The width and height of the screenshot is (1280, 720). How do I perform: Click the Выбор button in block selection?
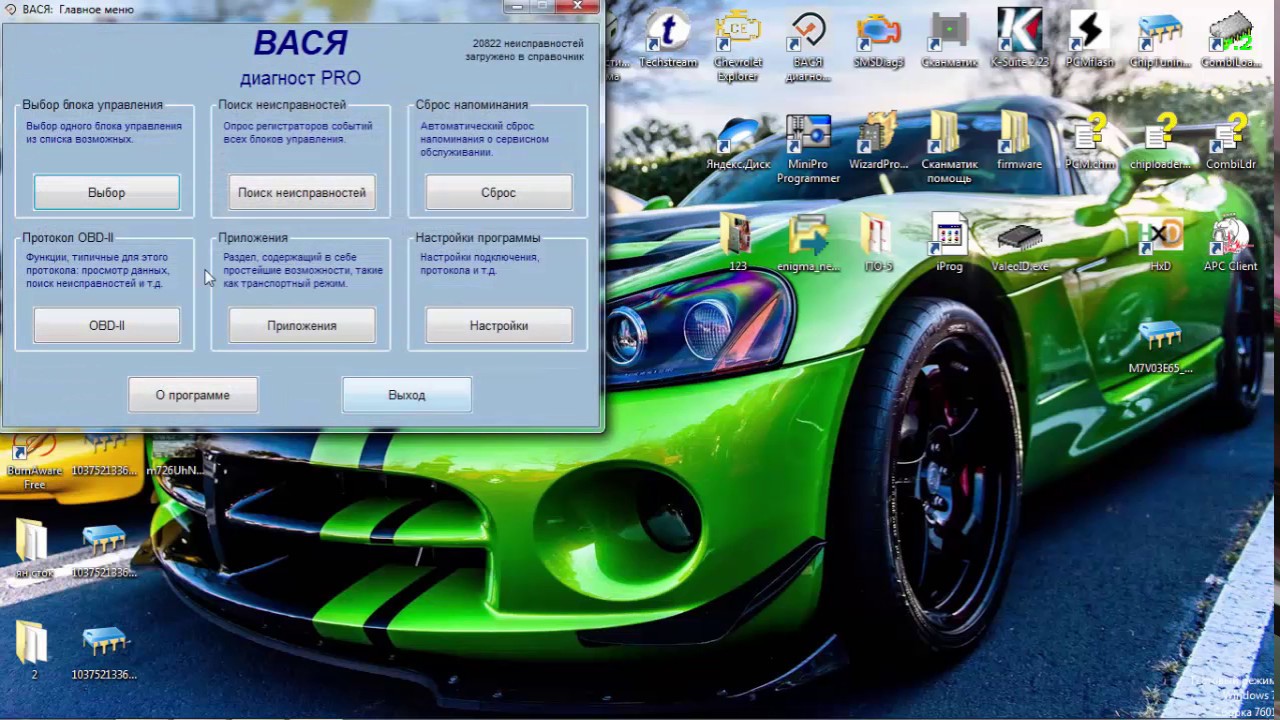pyautogui.click(x=107, y=193)
